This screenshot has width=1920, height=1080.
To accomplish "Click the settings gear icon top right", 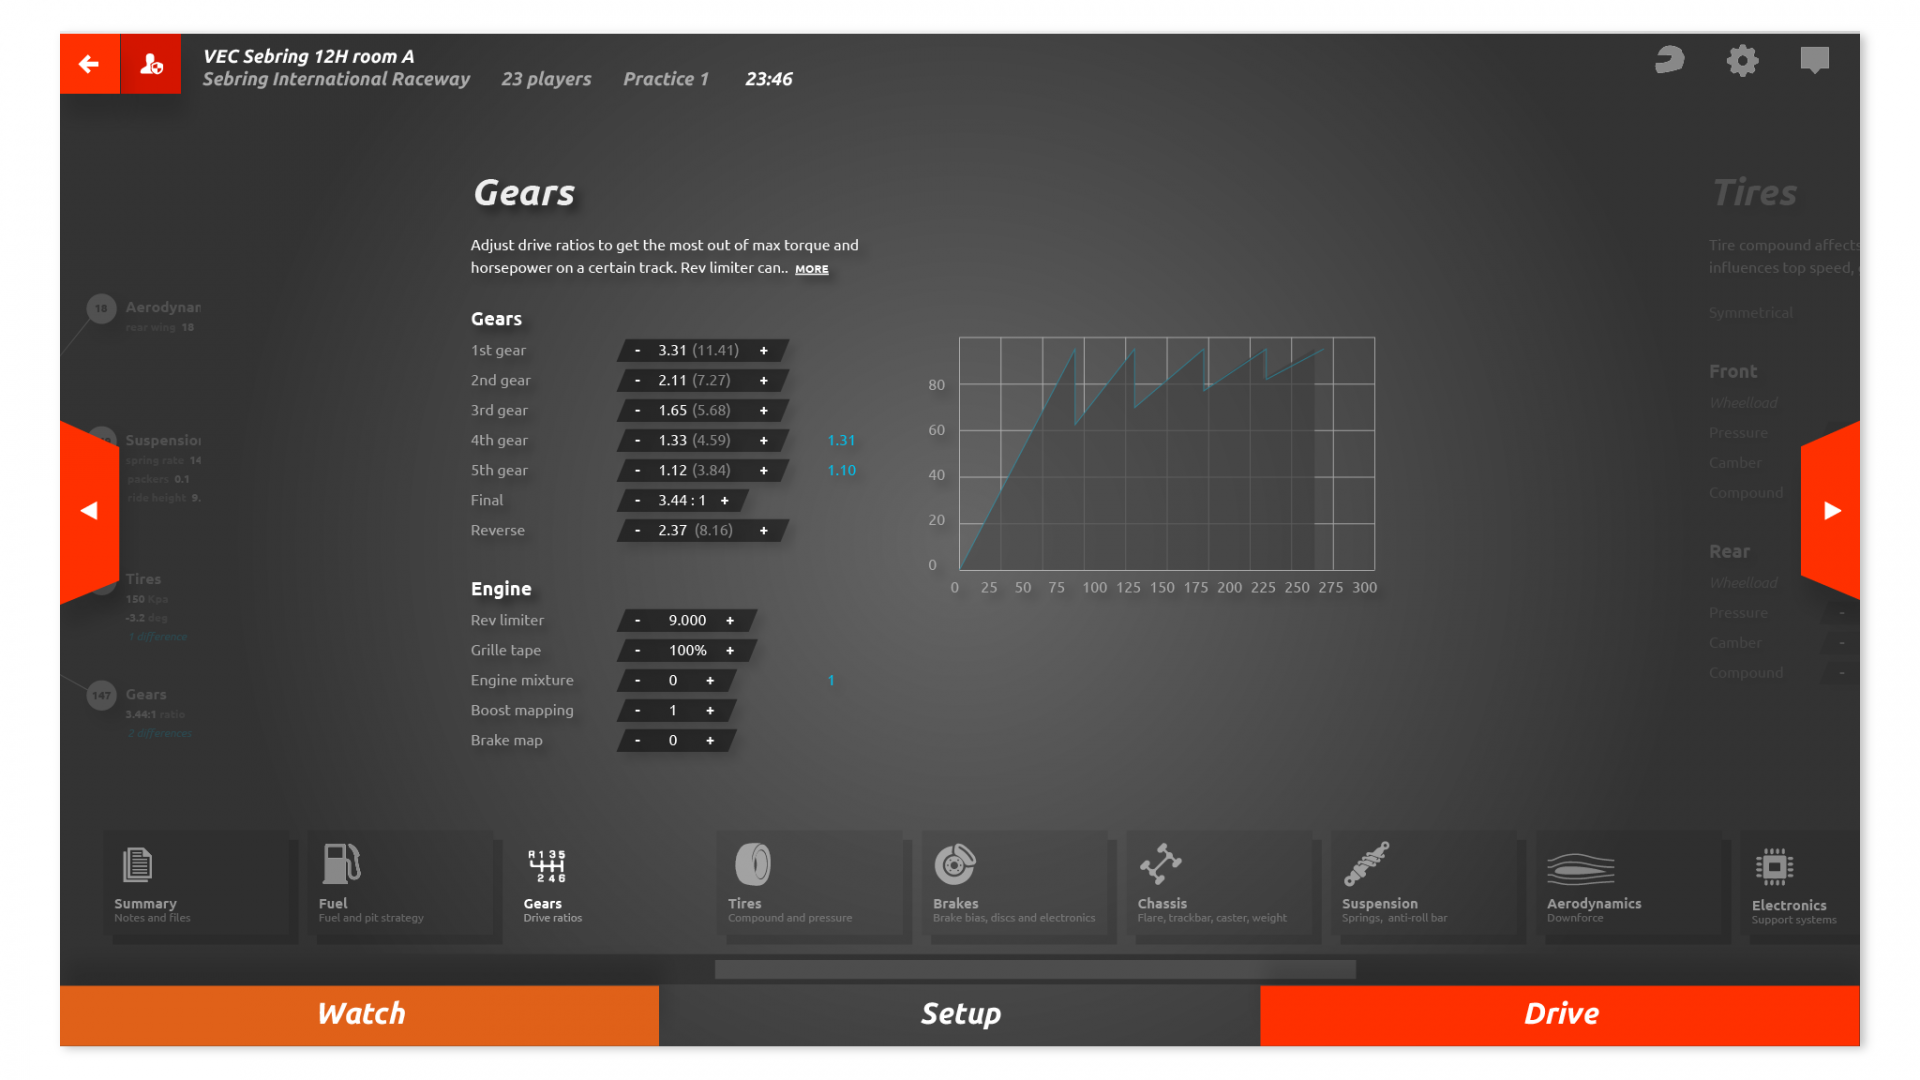I will (1743, 61).
